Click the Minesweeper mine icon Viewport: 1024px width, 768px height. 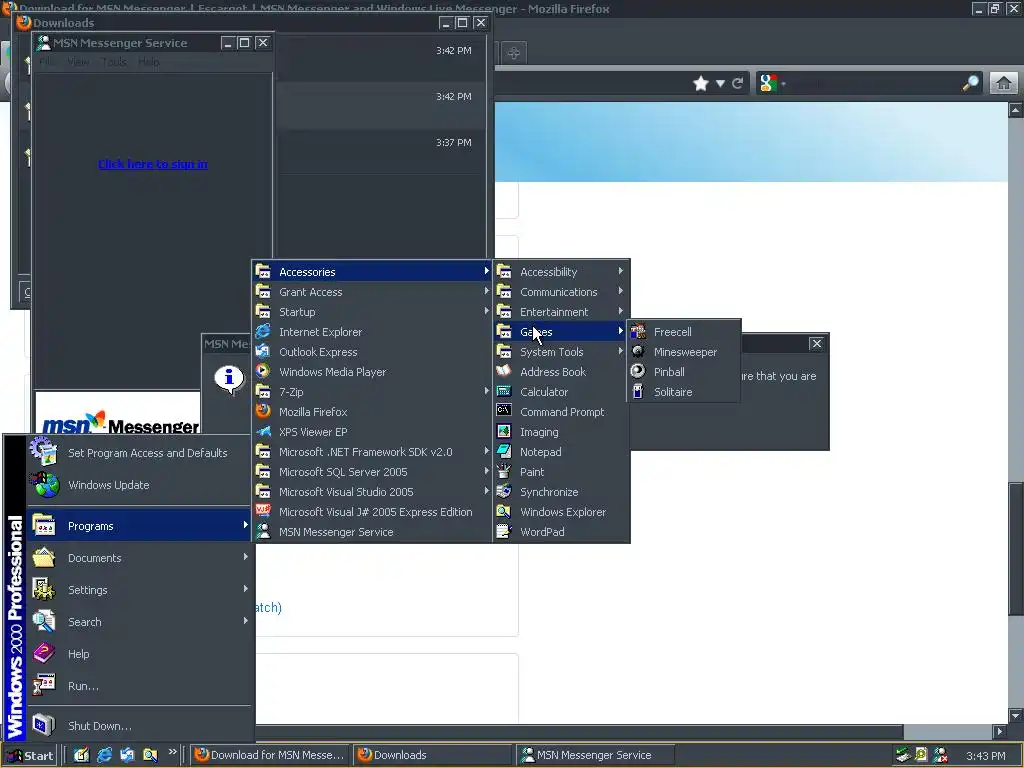[x=638, y=352]
